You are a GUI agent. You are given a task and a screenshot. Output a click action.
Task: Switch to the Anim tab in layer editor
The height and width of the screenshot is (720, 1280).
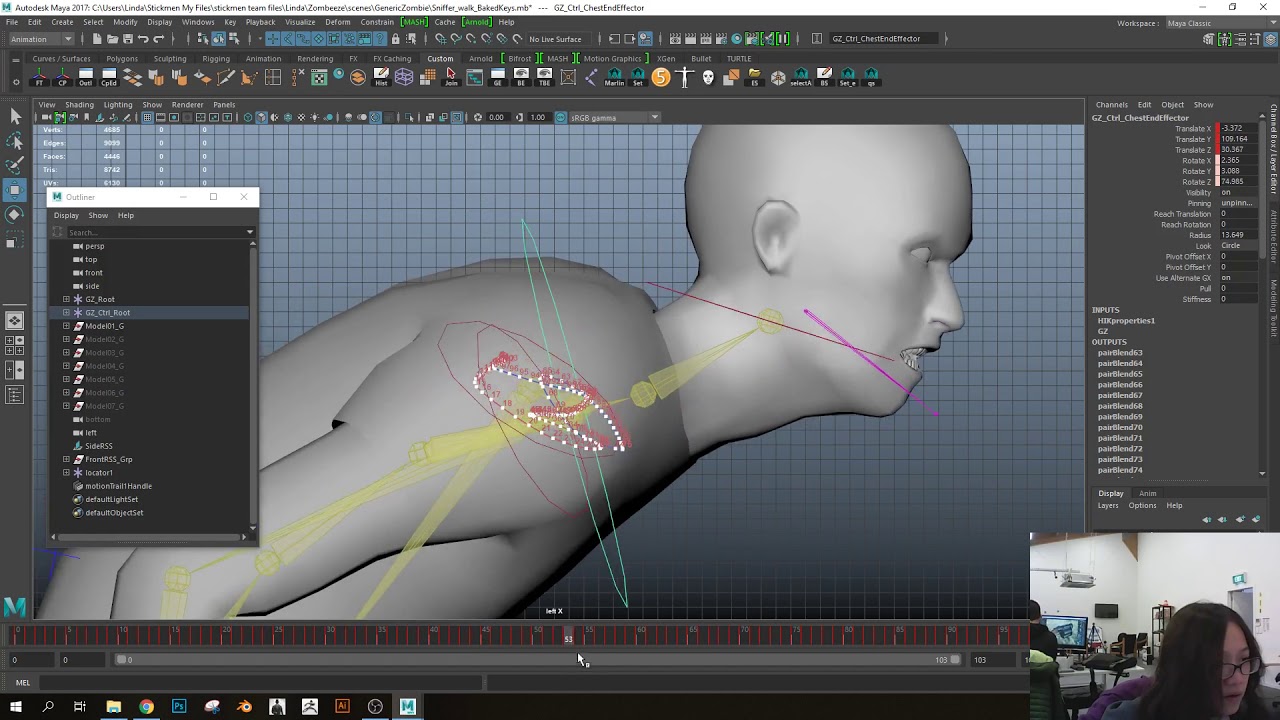click(1147, 493)
